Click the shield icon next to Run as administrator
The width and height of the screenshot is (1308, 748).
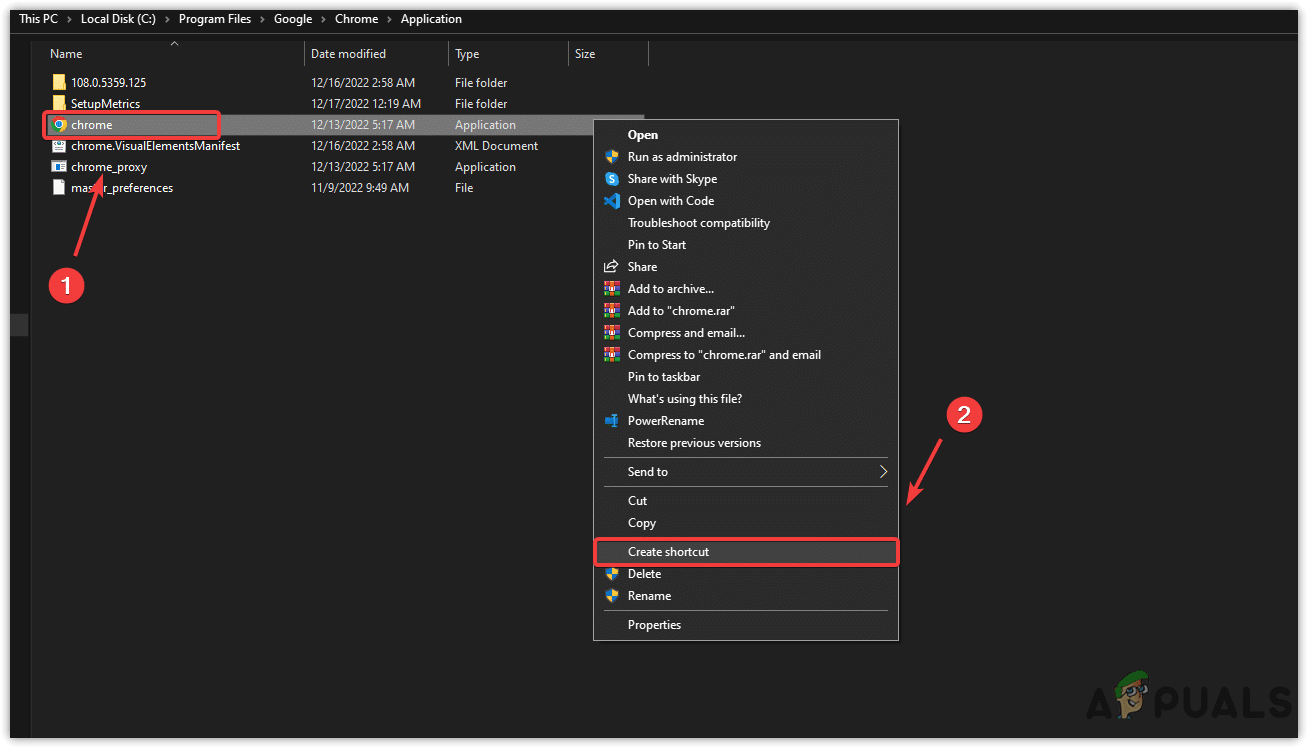coord(612,157)
